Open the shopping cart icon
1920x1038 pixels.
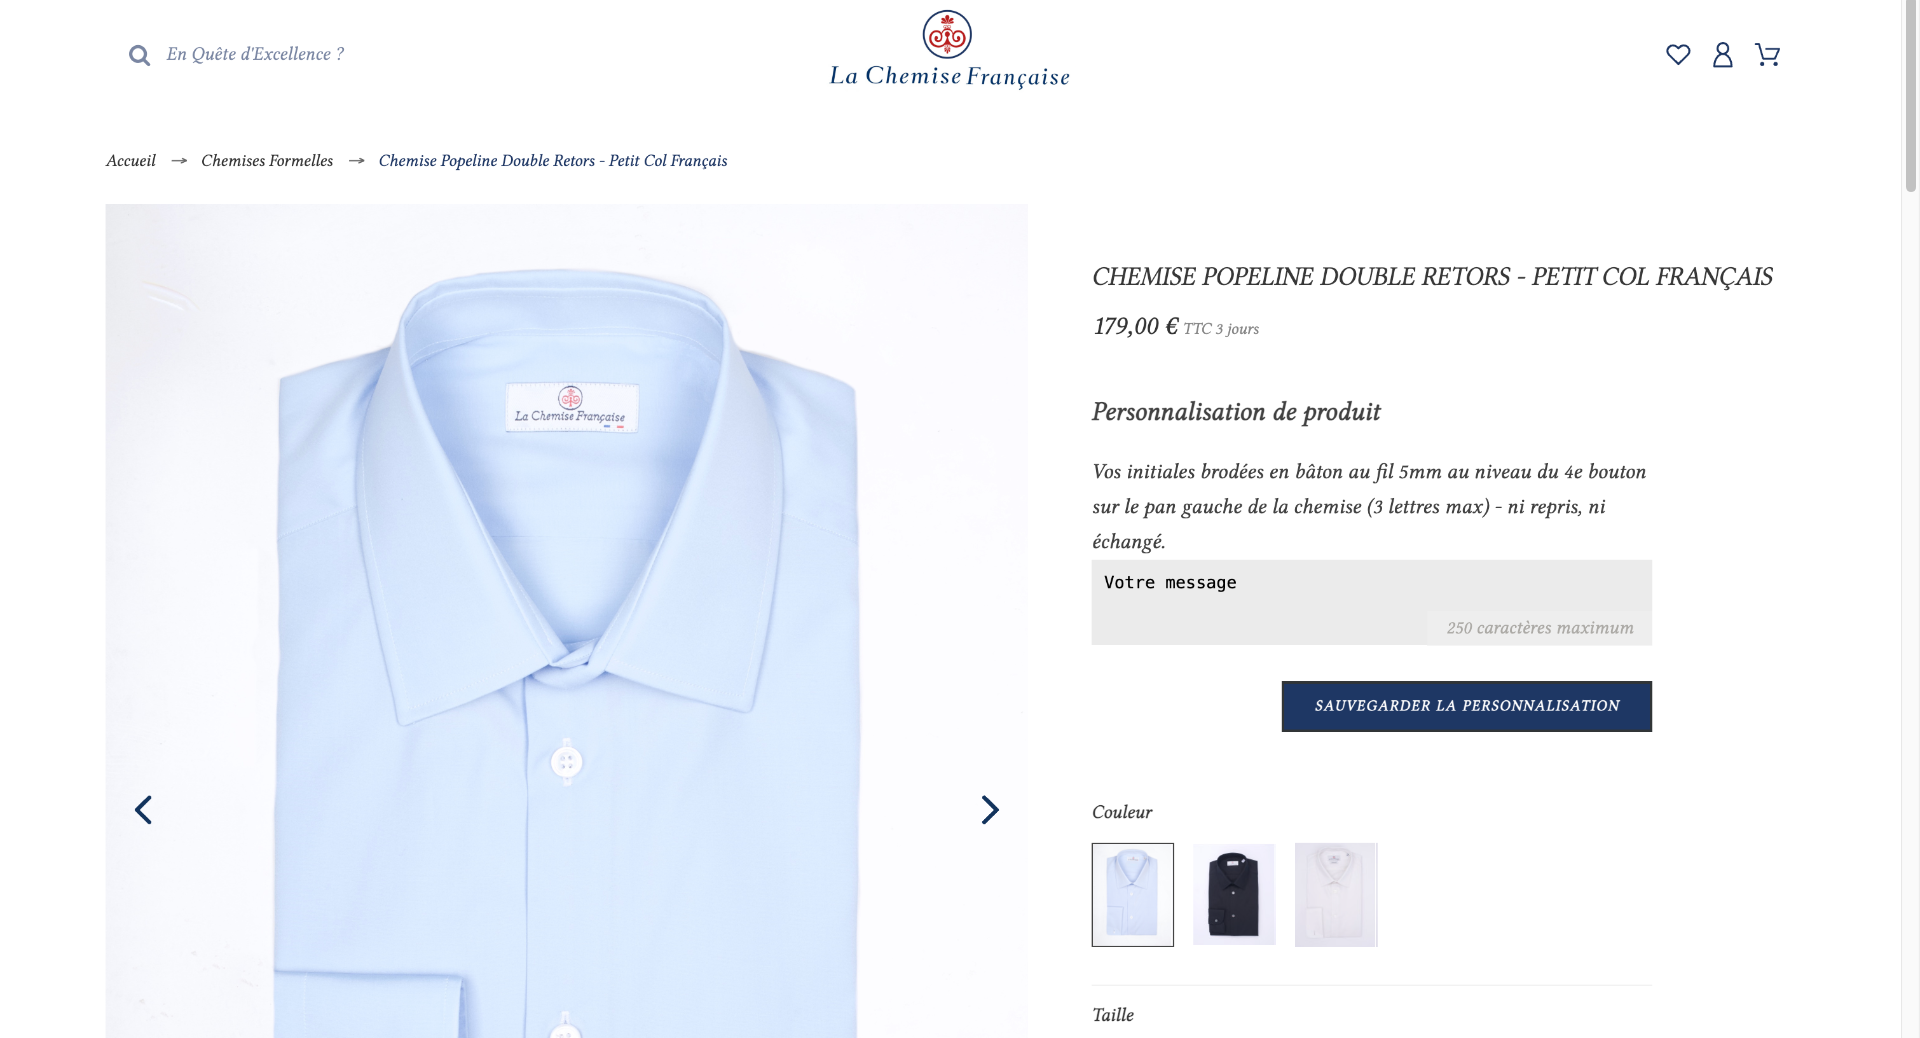coord(1767,54)
